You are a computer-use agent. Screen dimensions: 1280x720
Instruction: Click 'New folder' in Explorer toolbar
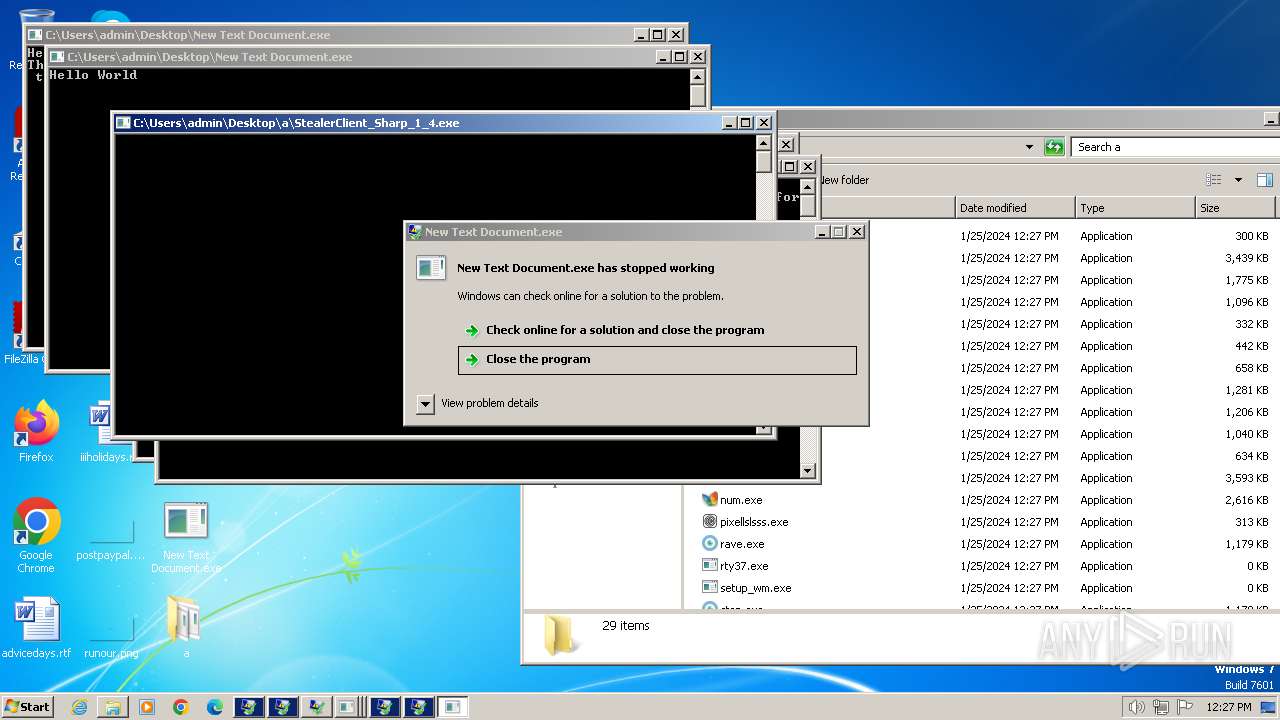point(844,180)
